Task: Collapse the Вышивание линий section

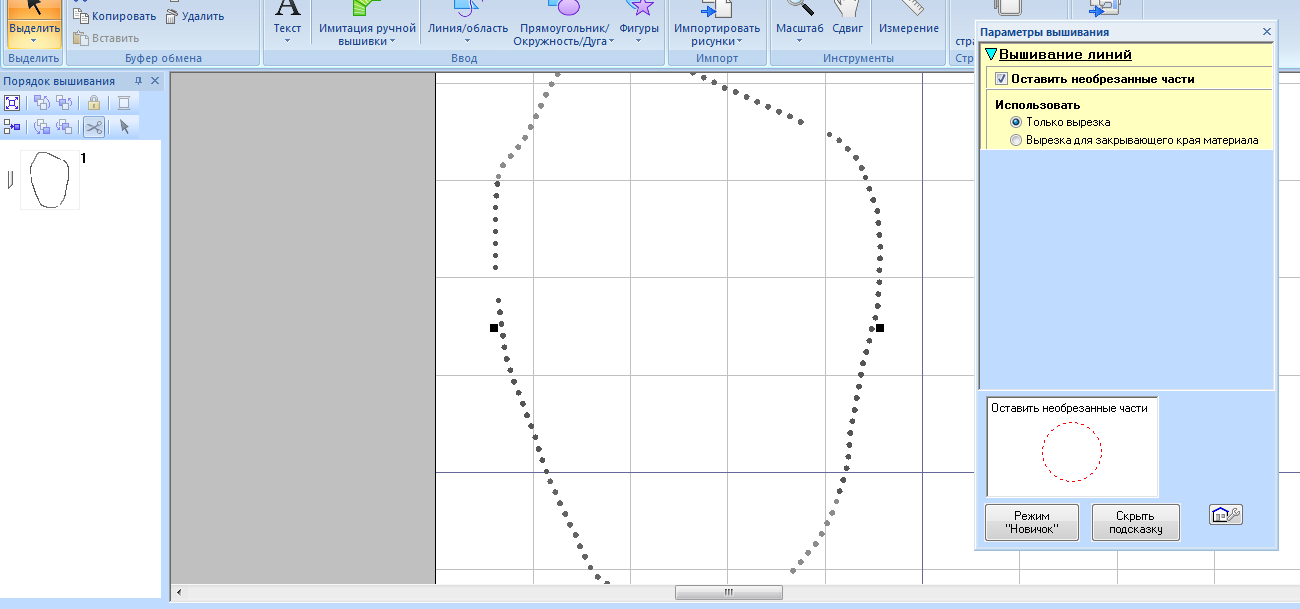Action: (991, 55)
